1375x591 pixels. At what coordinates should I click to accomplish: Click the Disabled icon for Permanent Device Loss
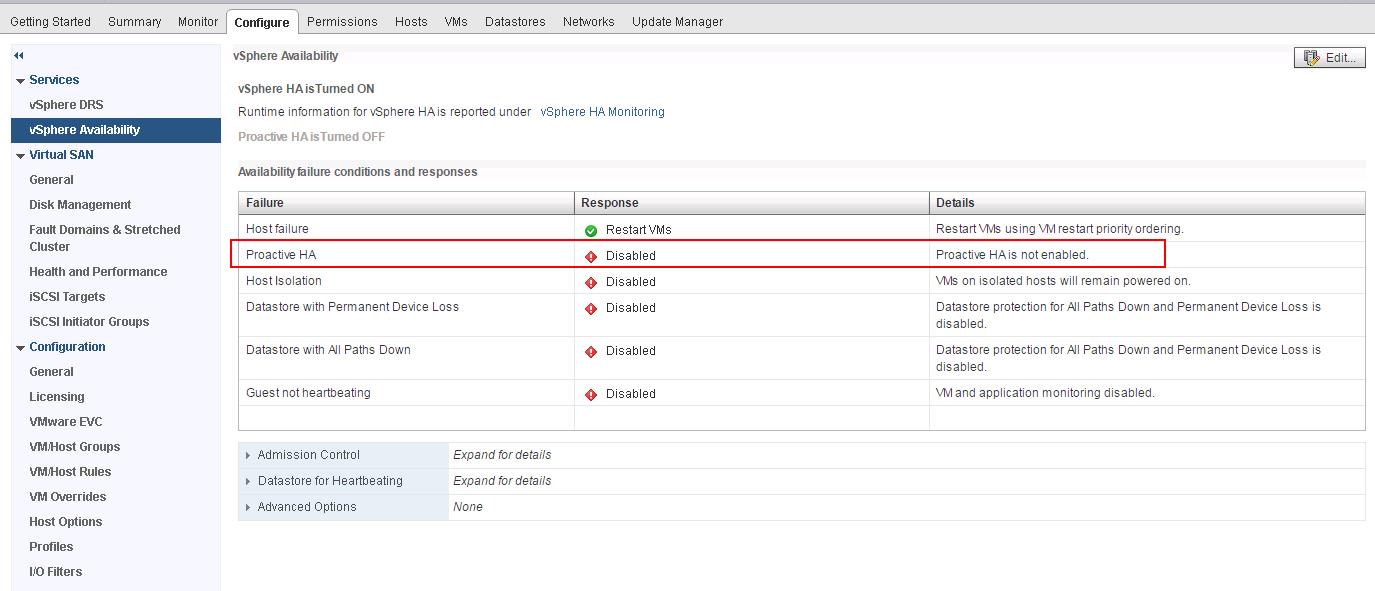[591, 308]
